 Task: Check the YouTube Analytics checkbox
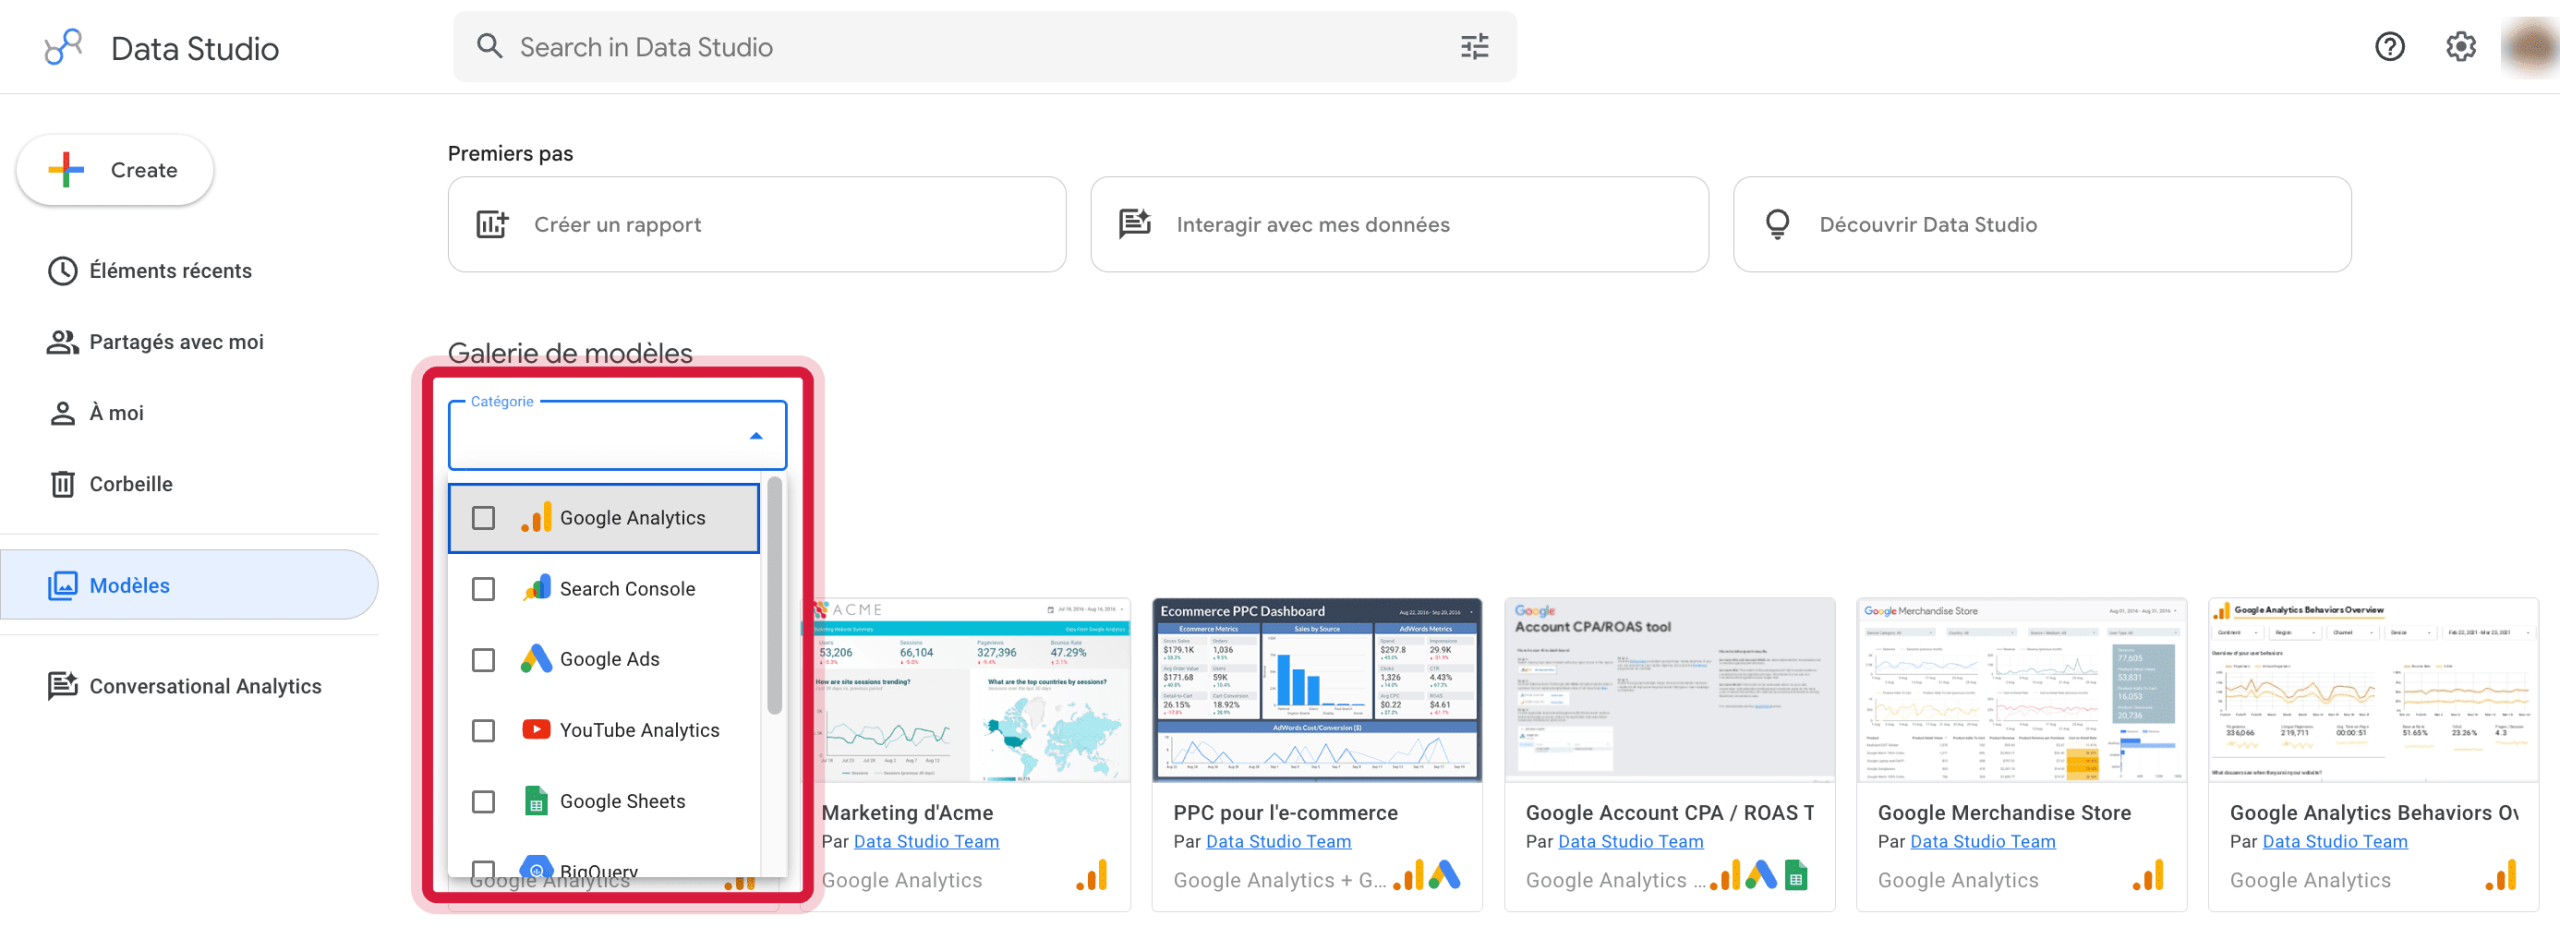[483, 731]
